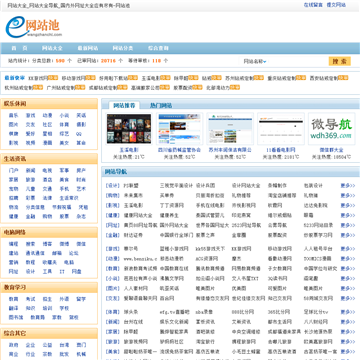This screenshot has height=360, width=360.
Task: Open 好用的下载站 in 最新收录
Action: coord(113,78)
